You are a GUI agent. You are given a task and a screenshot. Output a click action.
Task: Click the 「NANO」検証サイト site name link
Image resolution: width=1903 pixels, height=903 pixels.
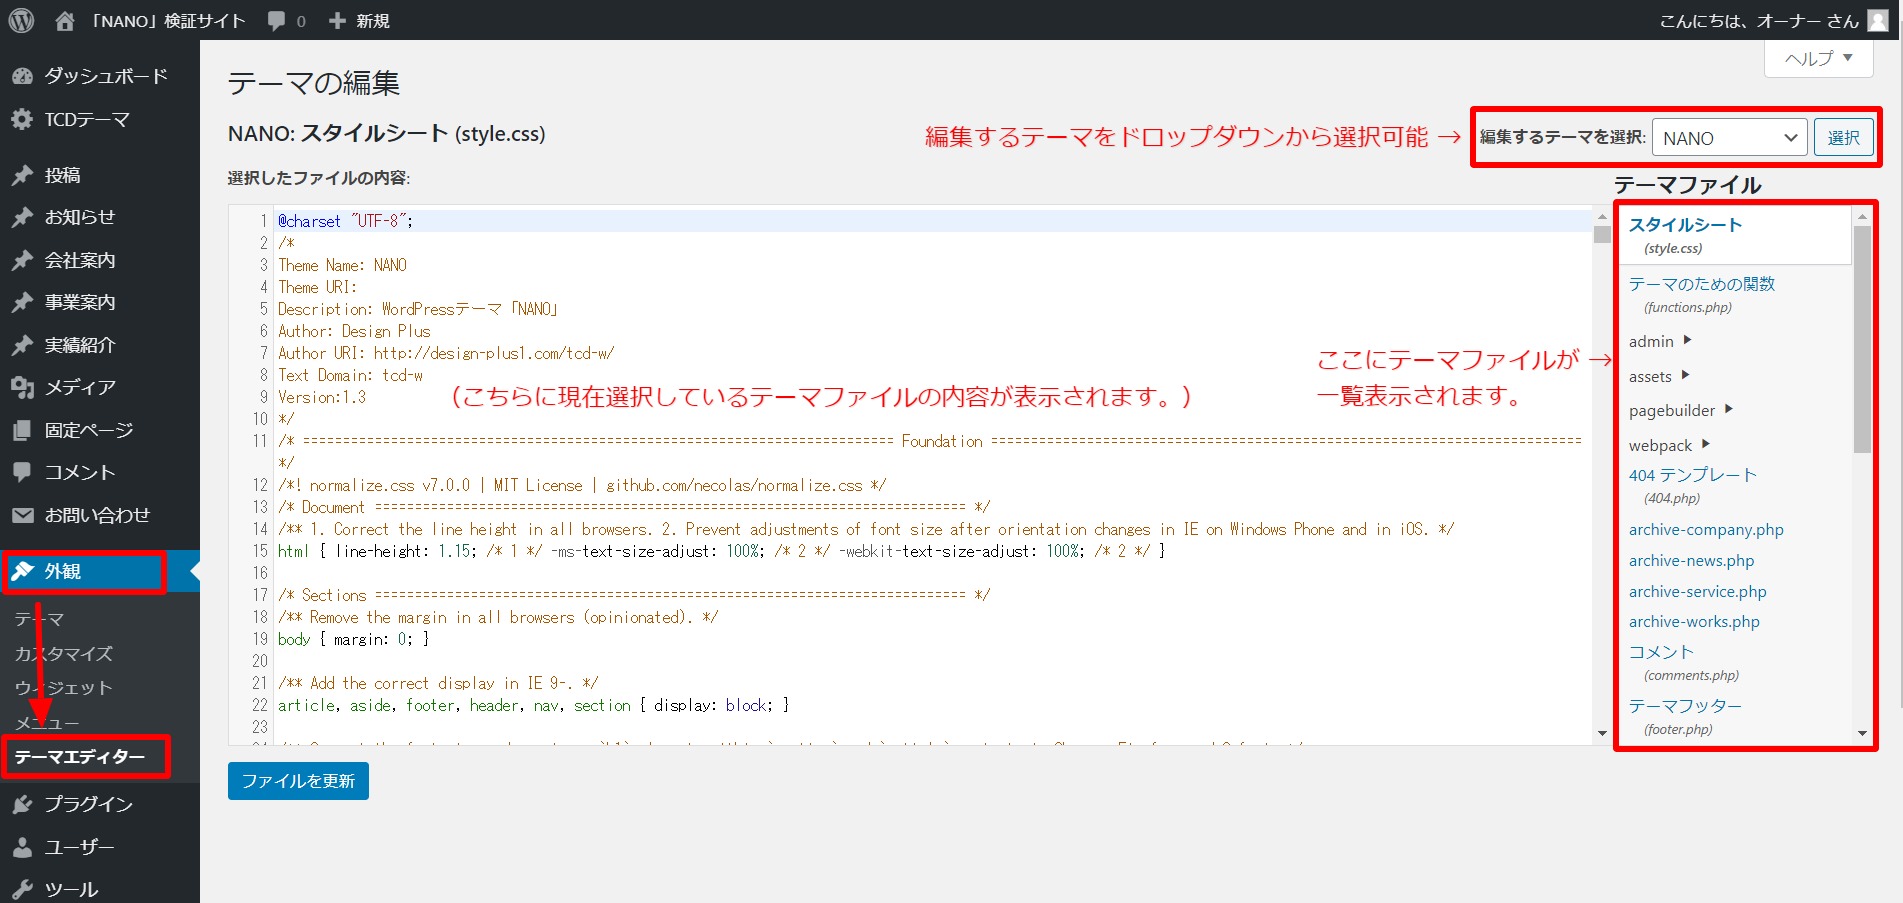tap(167, 21)
